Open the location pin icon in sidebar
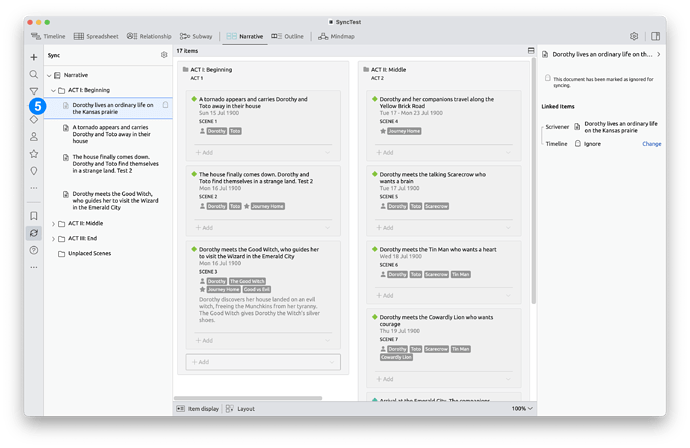Screen dimensions: 690x448 (x=34, y=171)
